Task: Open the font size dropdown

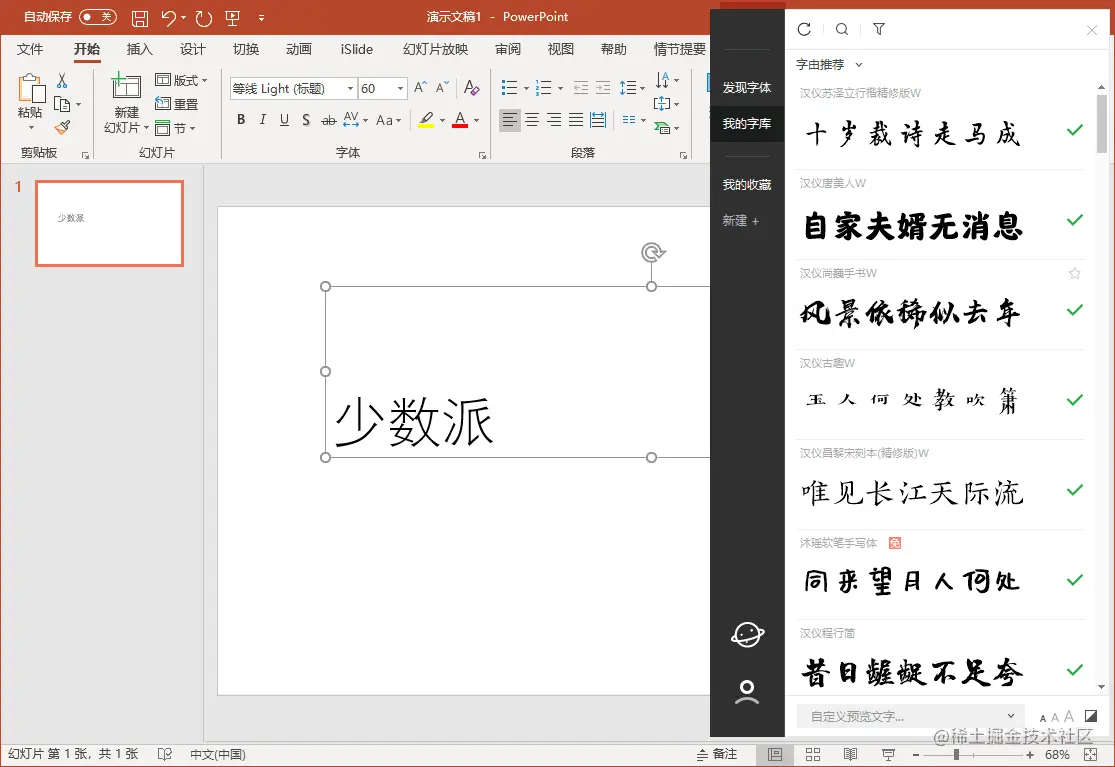Action: (398, 88)
